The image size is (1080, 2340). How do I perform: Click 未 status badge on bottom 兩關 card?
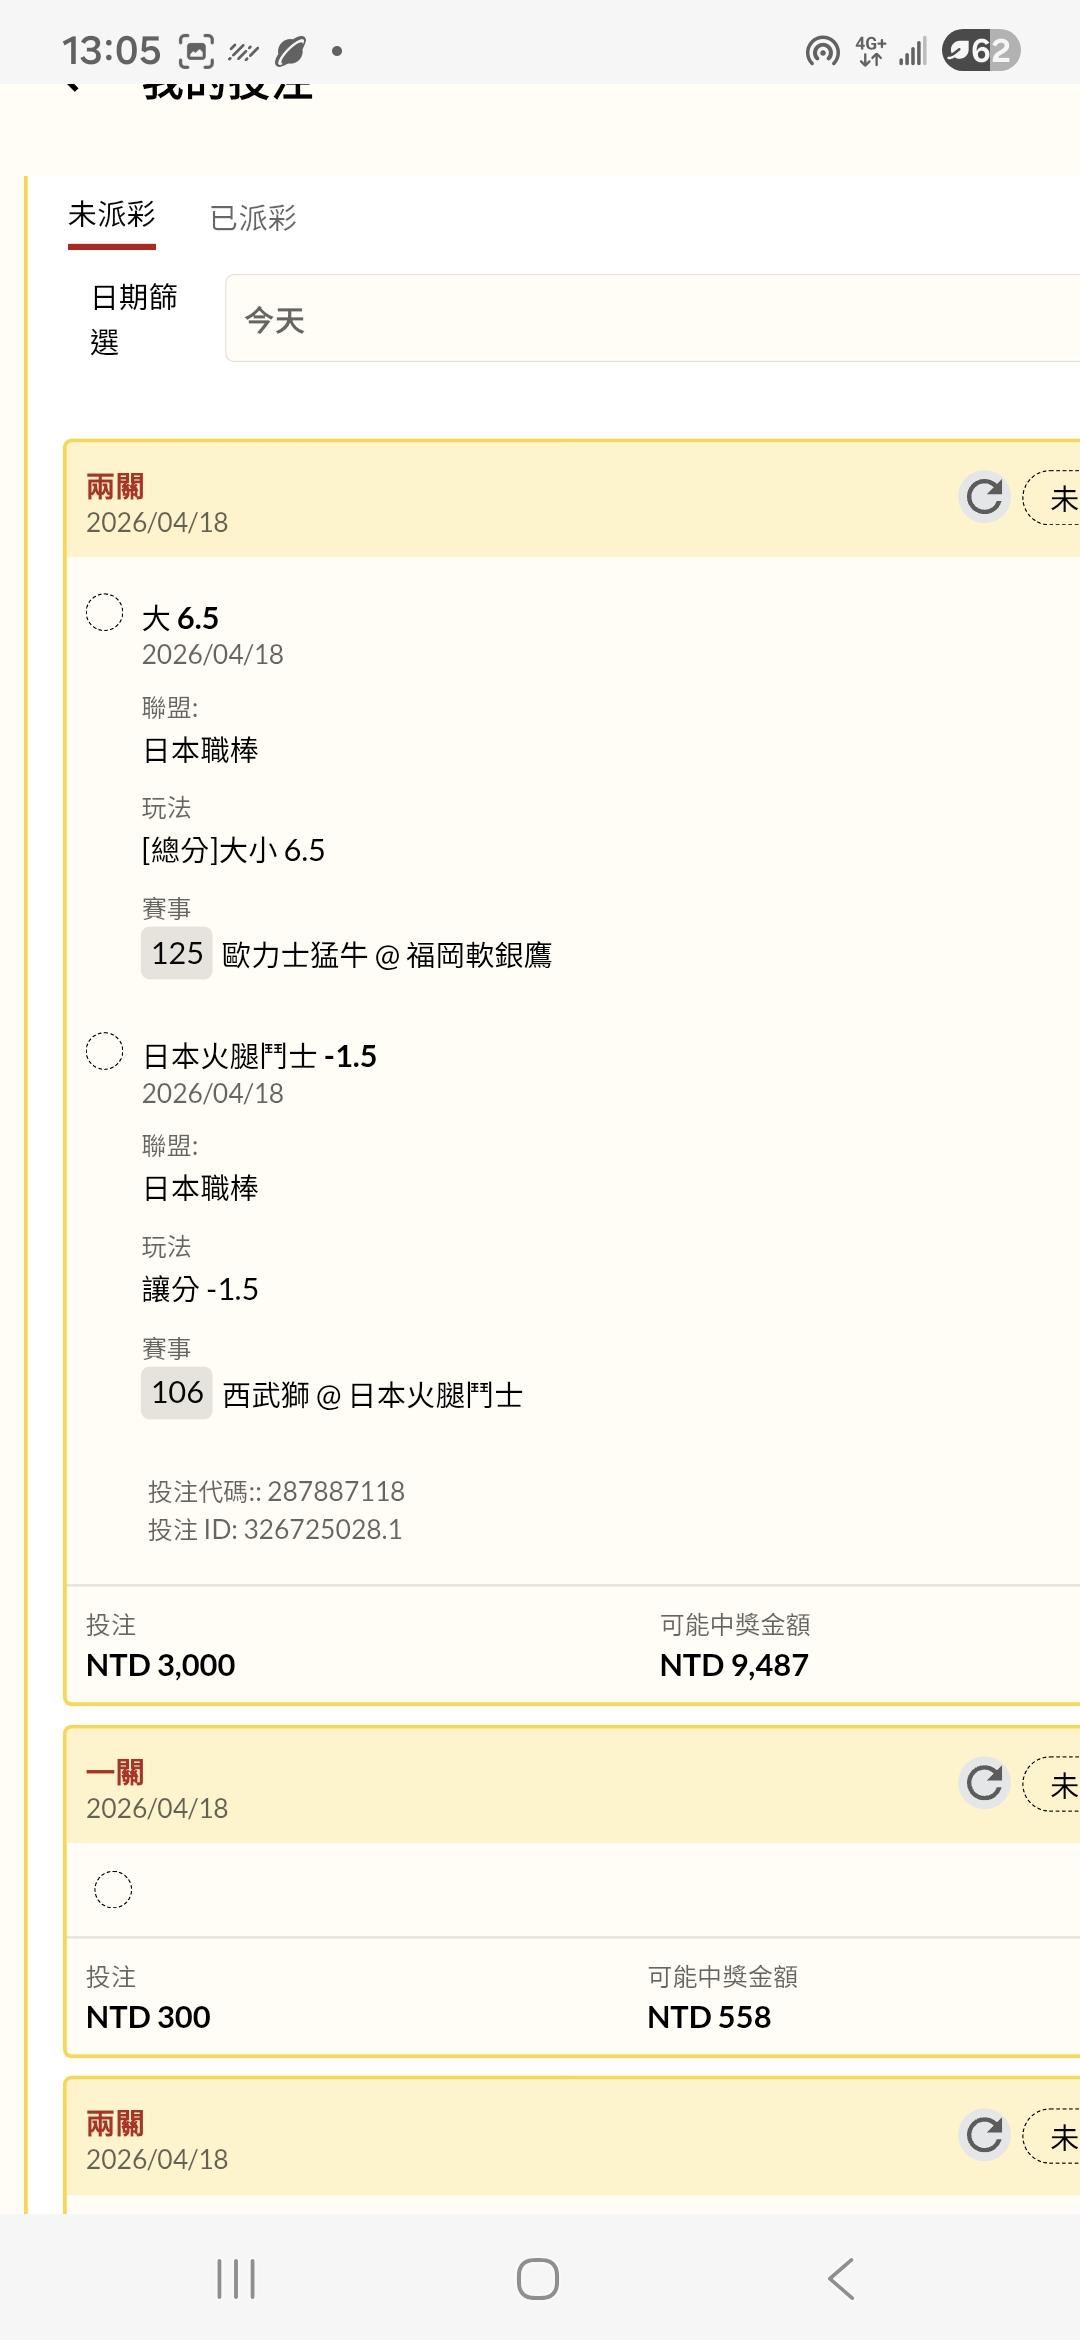click(x=1056, y=2136)
